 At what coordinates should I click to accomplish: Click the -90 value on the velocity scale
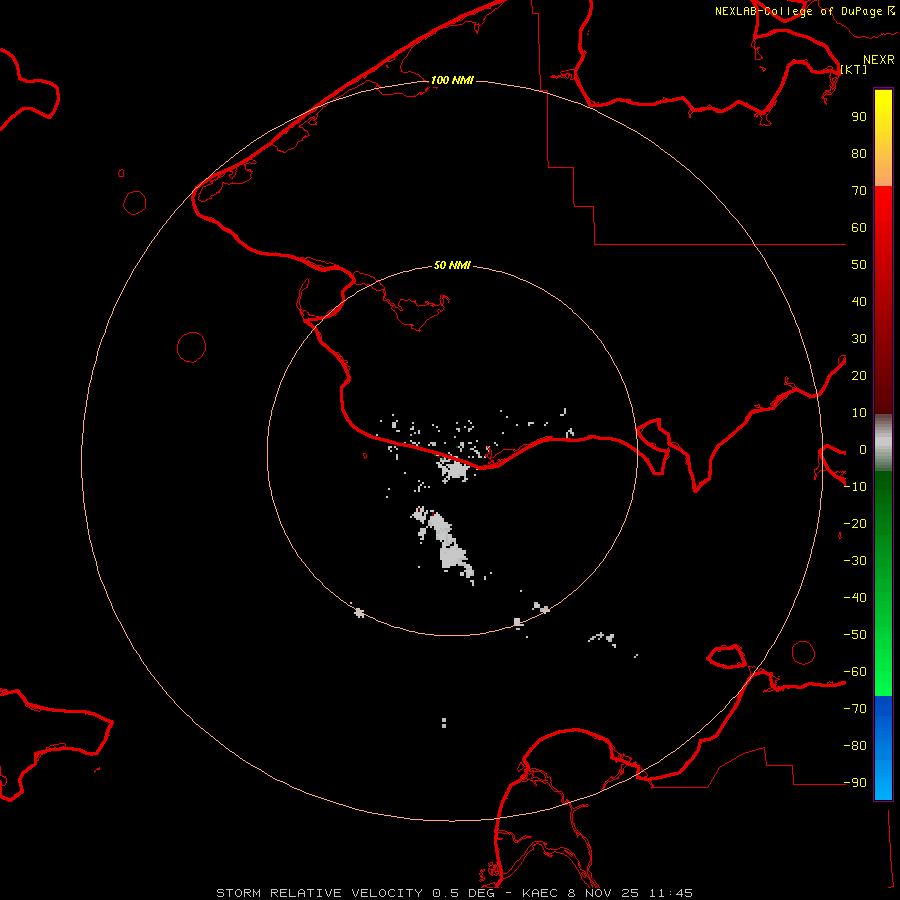tap(855, 783)
